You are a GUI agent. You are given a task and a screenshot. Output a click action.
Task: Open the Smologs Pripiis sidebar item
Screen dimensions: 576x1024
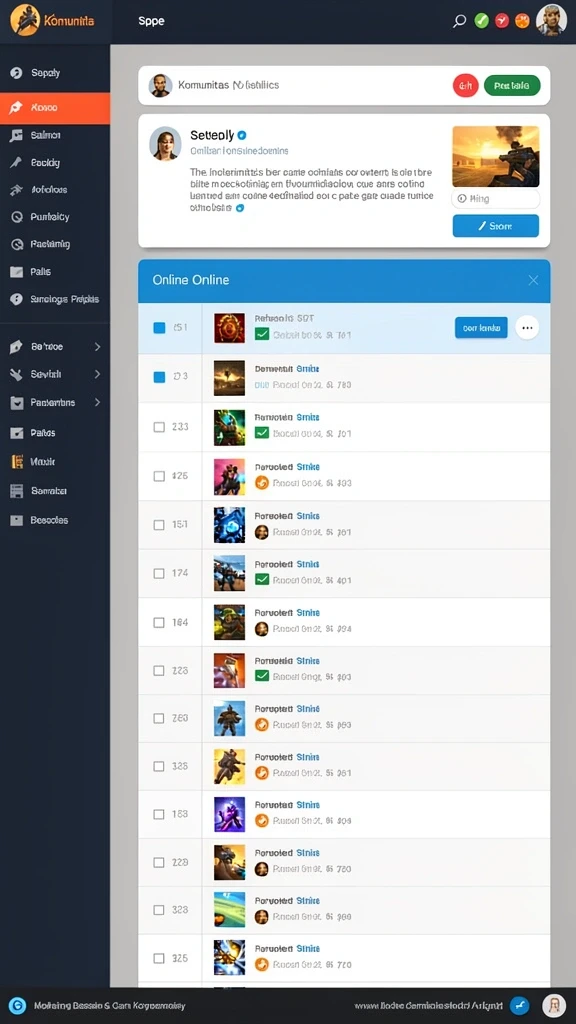pyautogui.click(x=55, y=299)
